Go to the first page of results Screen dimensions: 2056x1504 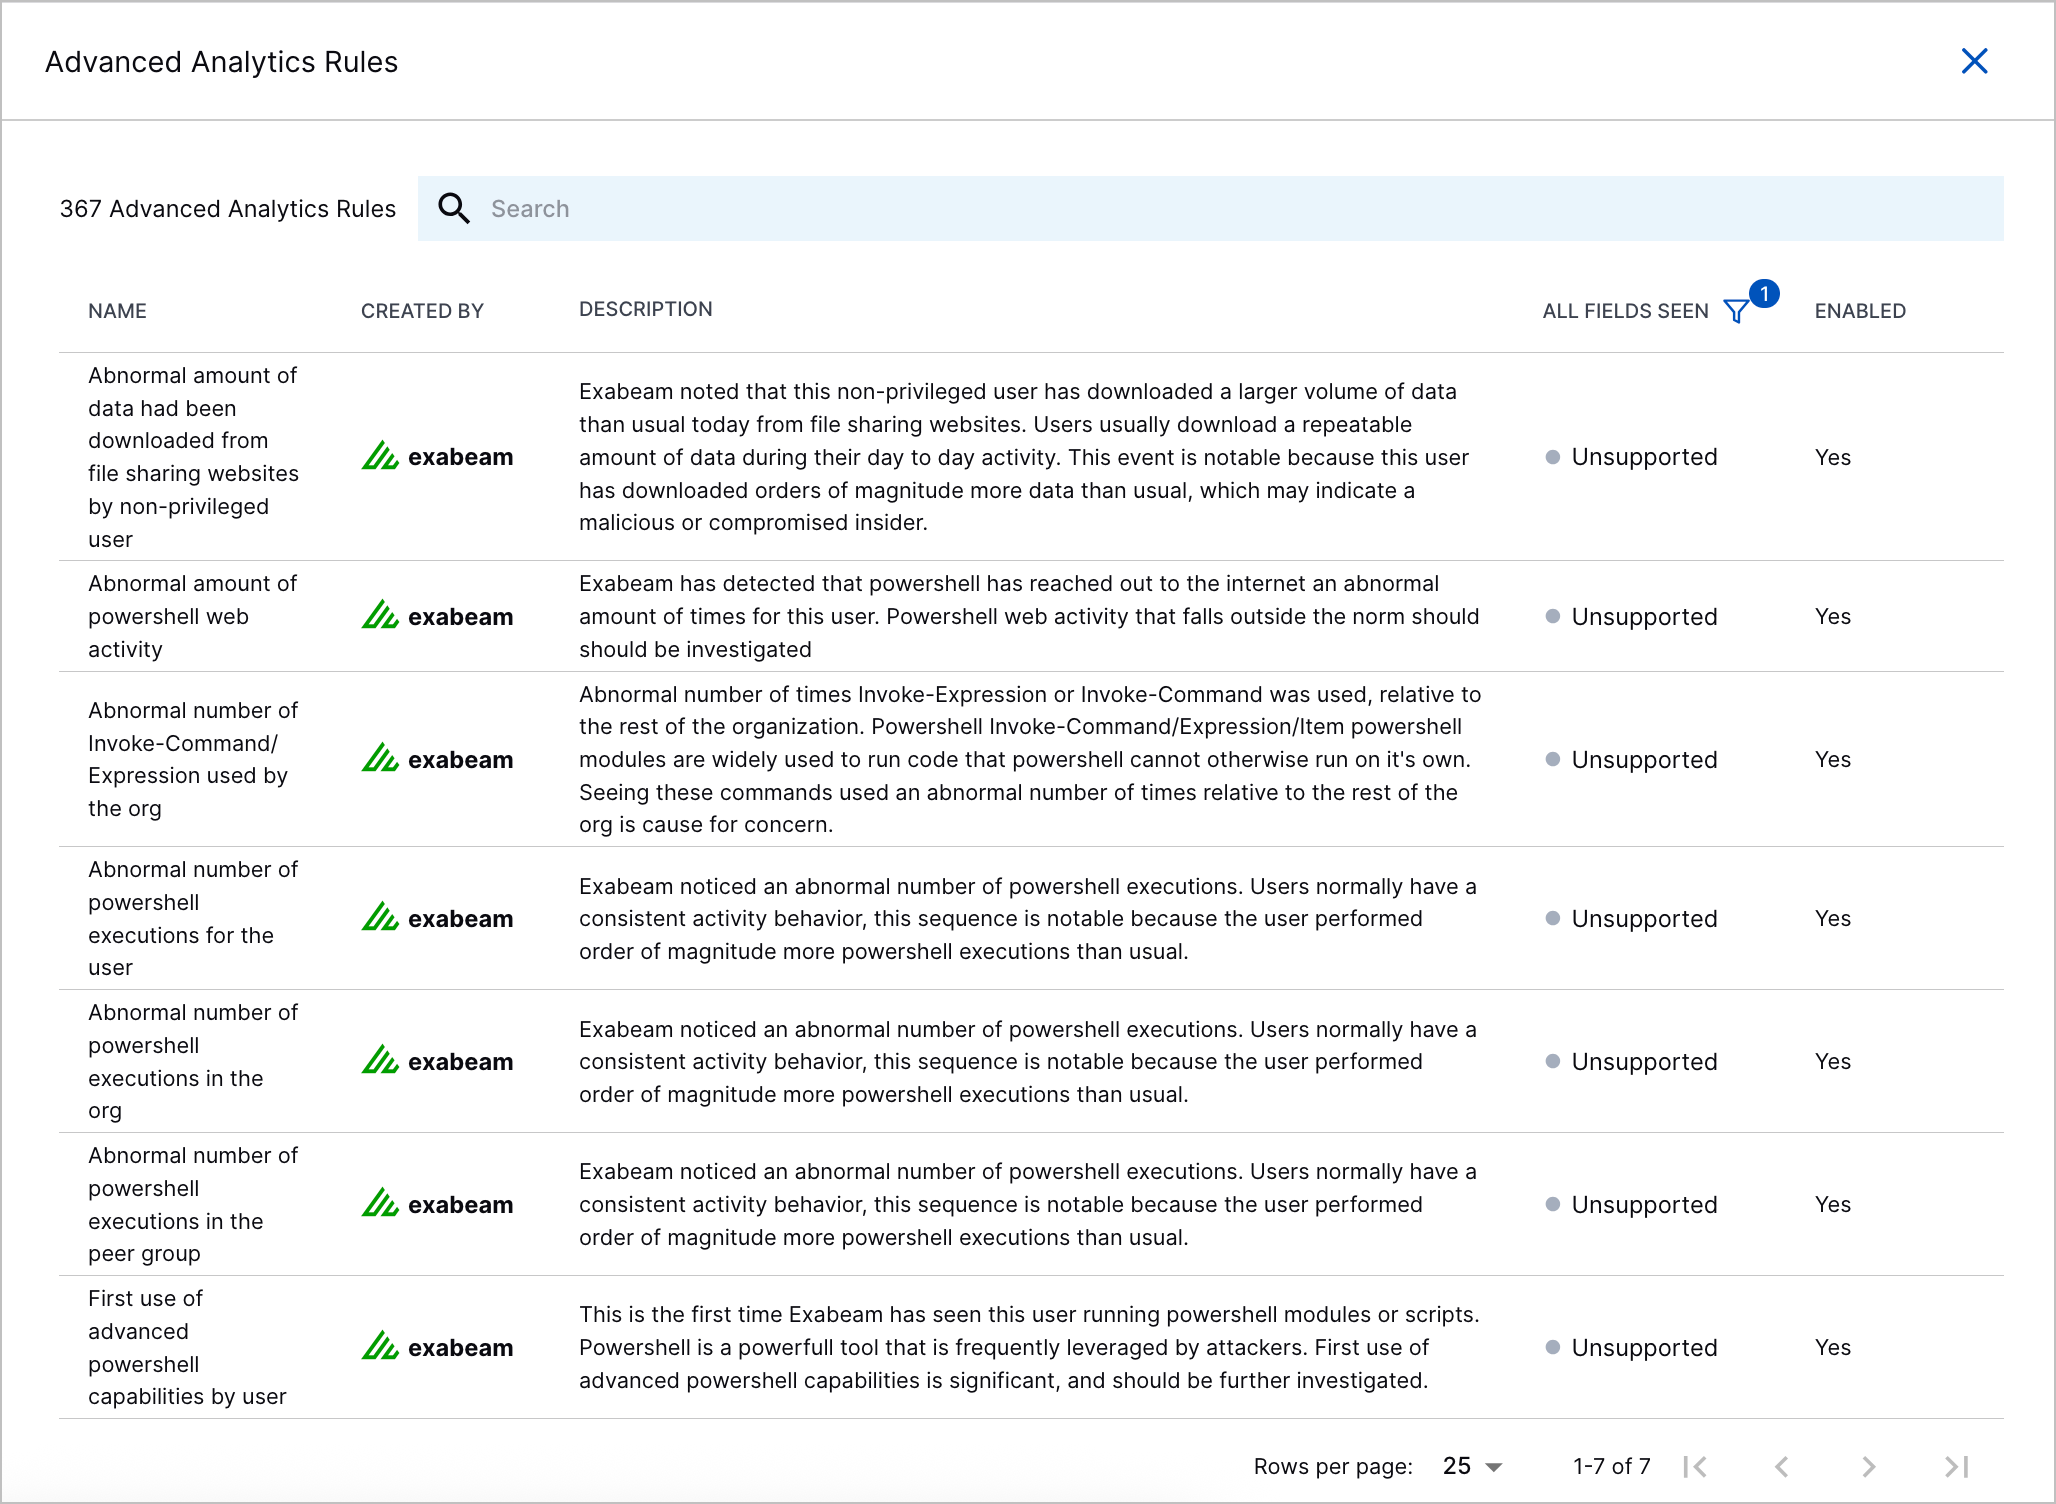tap(1695, 1466)
